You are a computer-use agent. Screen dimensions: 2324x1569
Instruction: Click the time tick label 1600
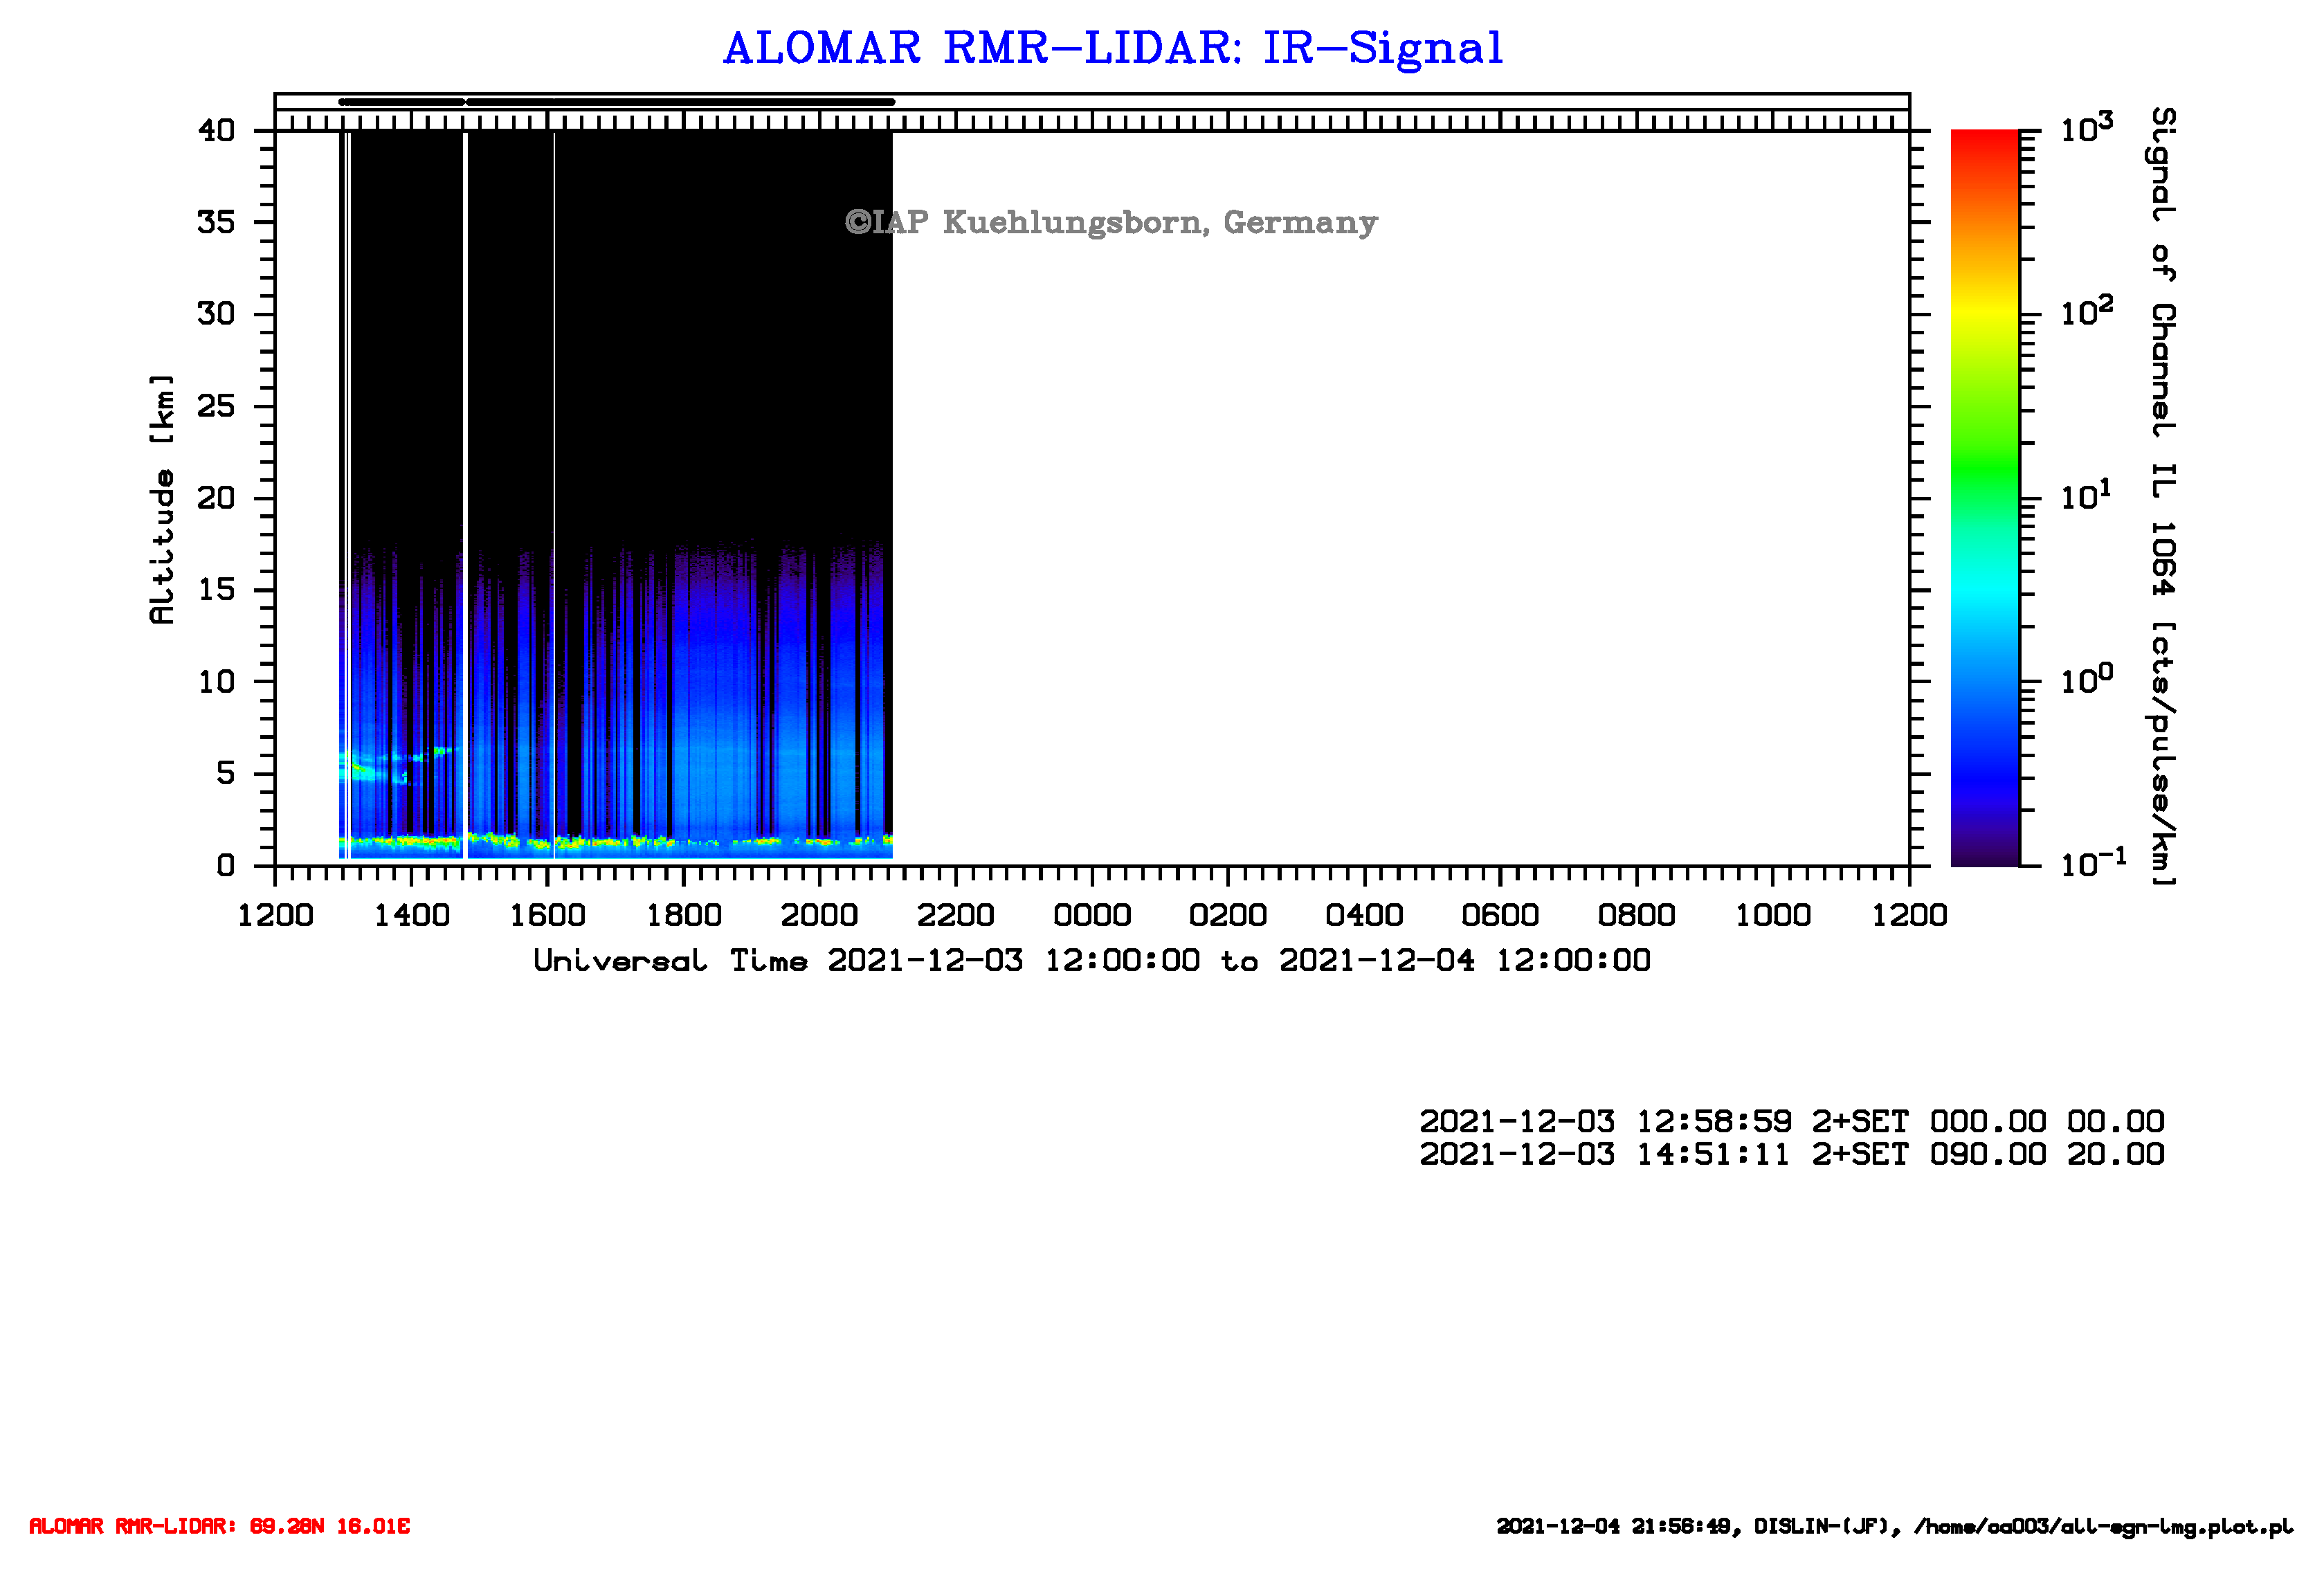tap(547, 915)
